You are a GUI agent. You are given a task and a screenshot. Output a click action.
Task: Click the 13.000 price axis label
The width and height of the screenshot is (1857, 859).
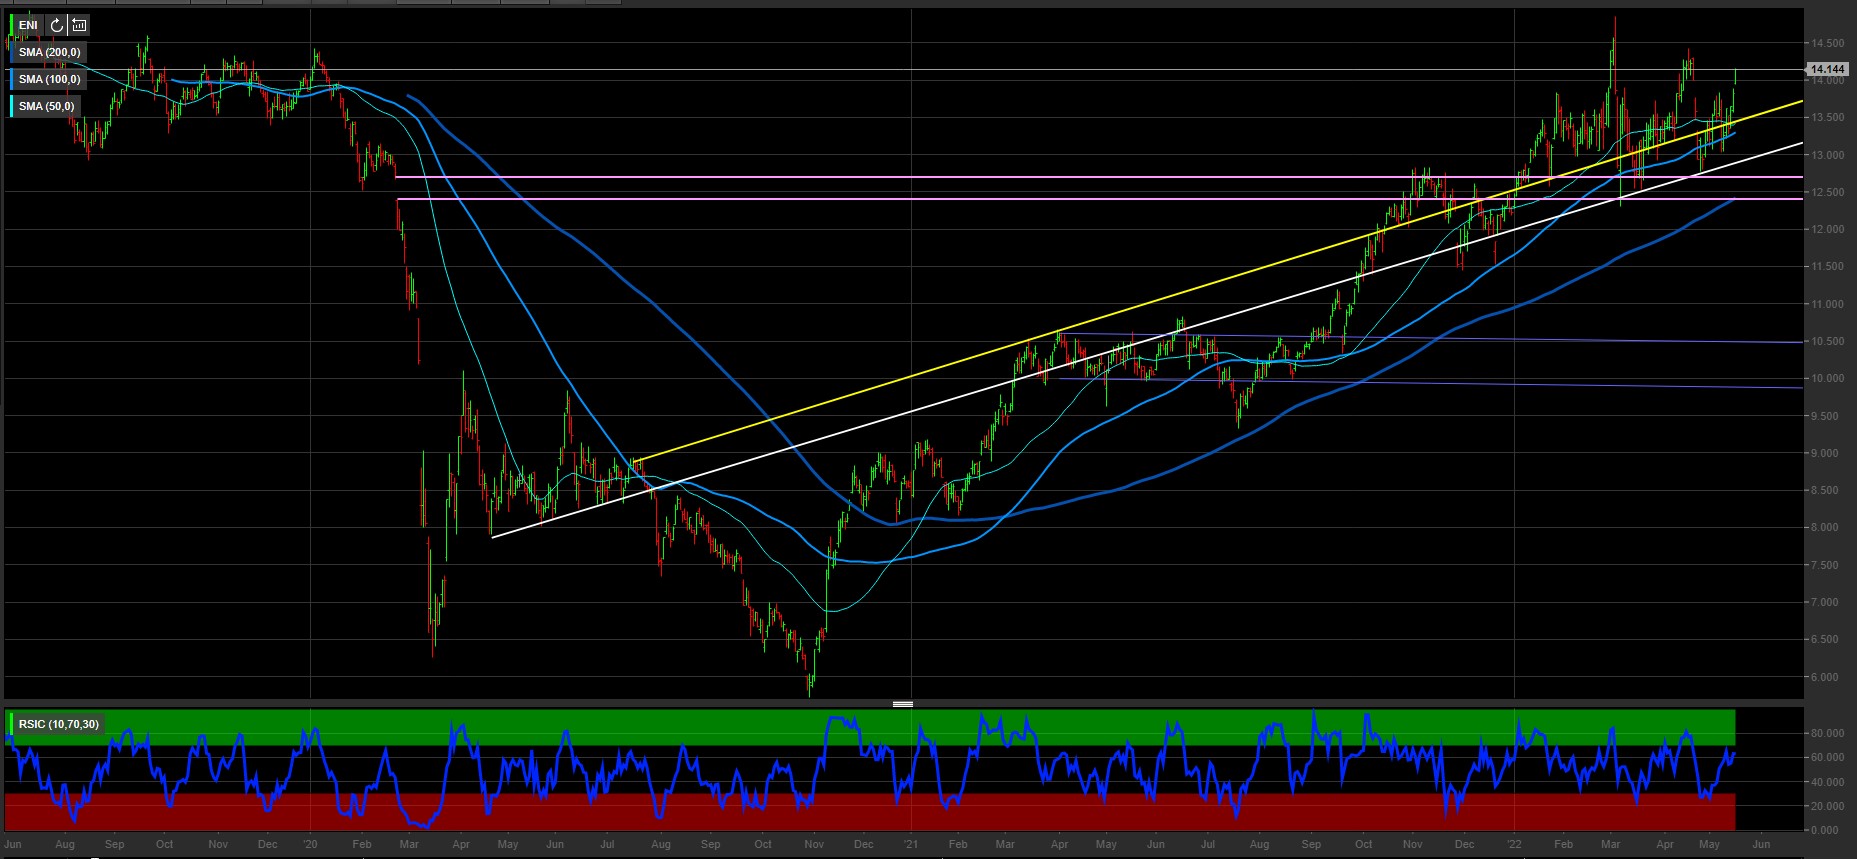tap(1827, 155)
